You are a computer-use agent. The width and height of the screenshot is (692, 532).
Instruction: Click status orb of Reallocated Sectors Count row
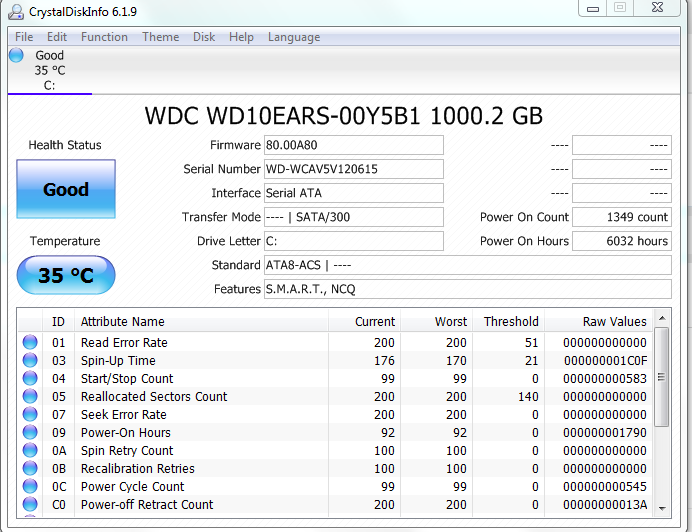[x=30, y=396]
